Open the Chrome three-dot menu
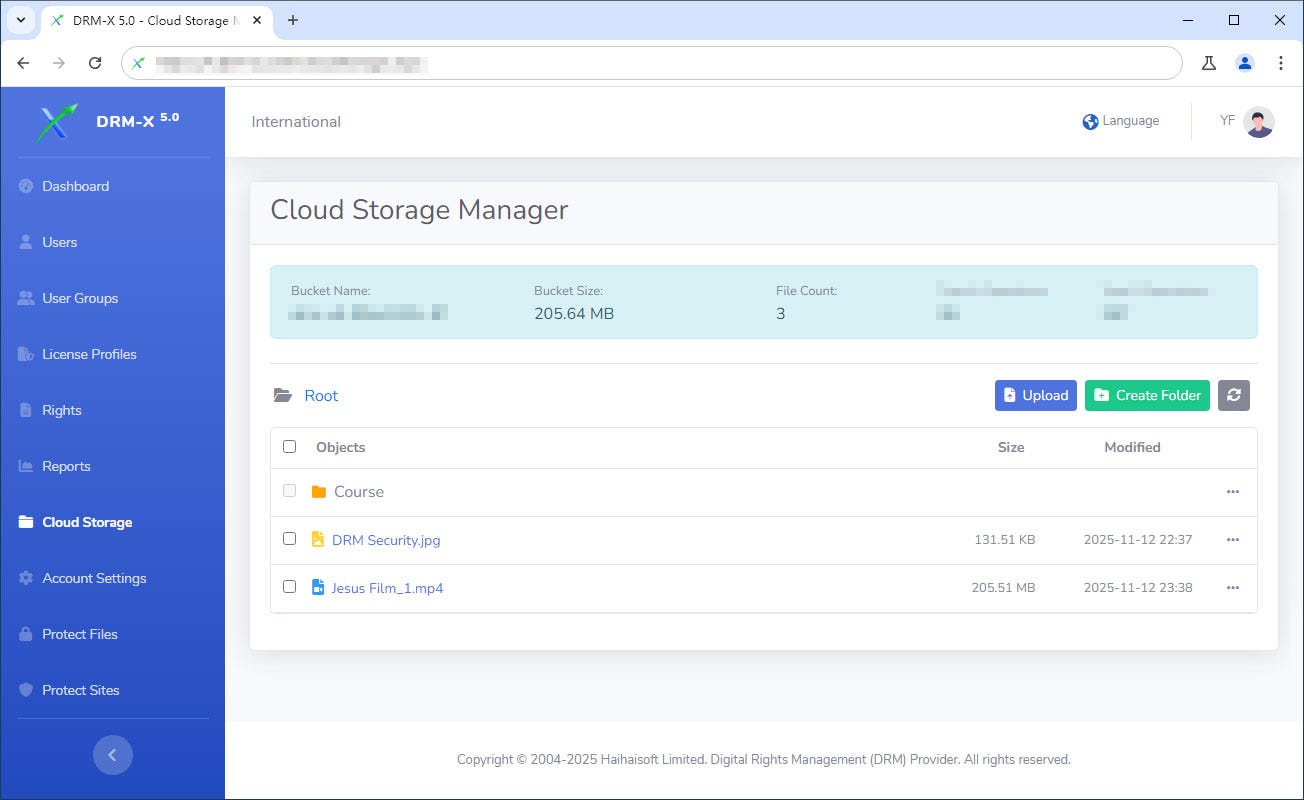The image size is (1304, 800). (x=1281, y=63)
